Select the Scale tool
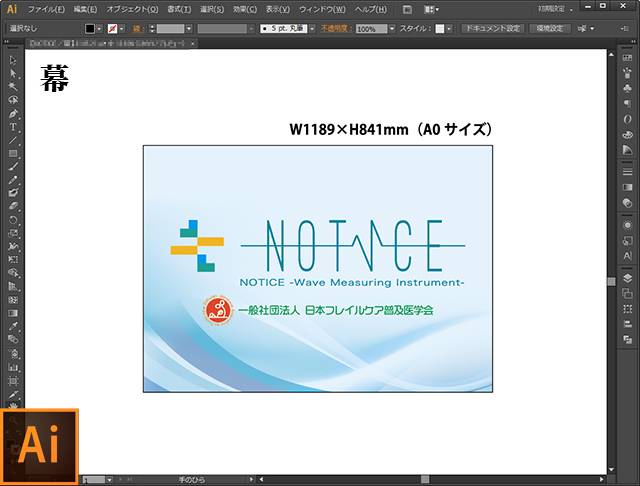This screenshot has height=486, width=640. [x=13, y=233]
